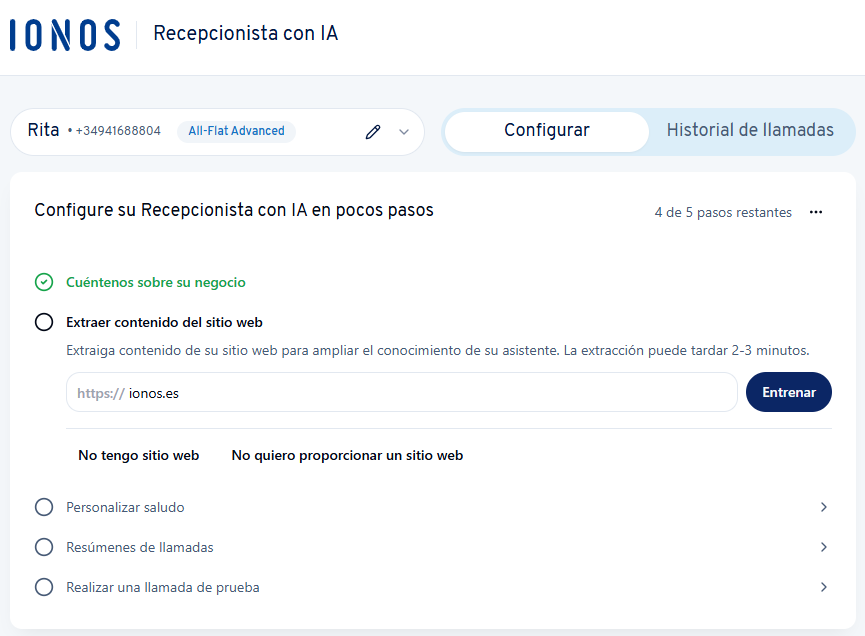Click the No tengo sitio web link
The image size is (865, 636).
tap(138, 454)
